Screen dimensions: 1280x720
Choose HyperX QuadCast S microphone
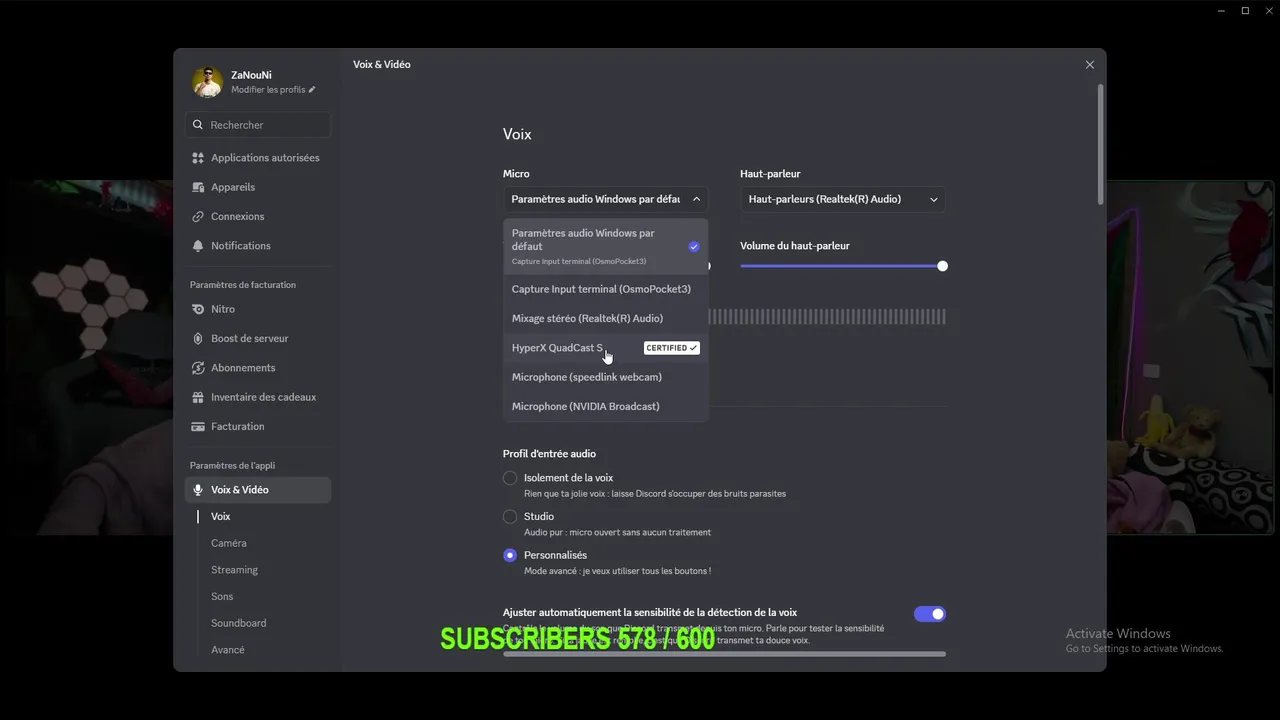(x=606, y=348)
